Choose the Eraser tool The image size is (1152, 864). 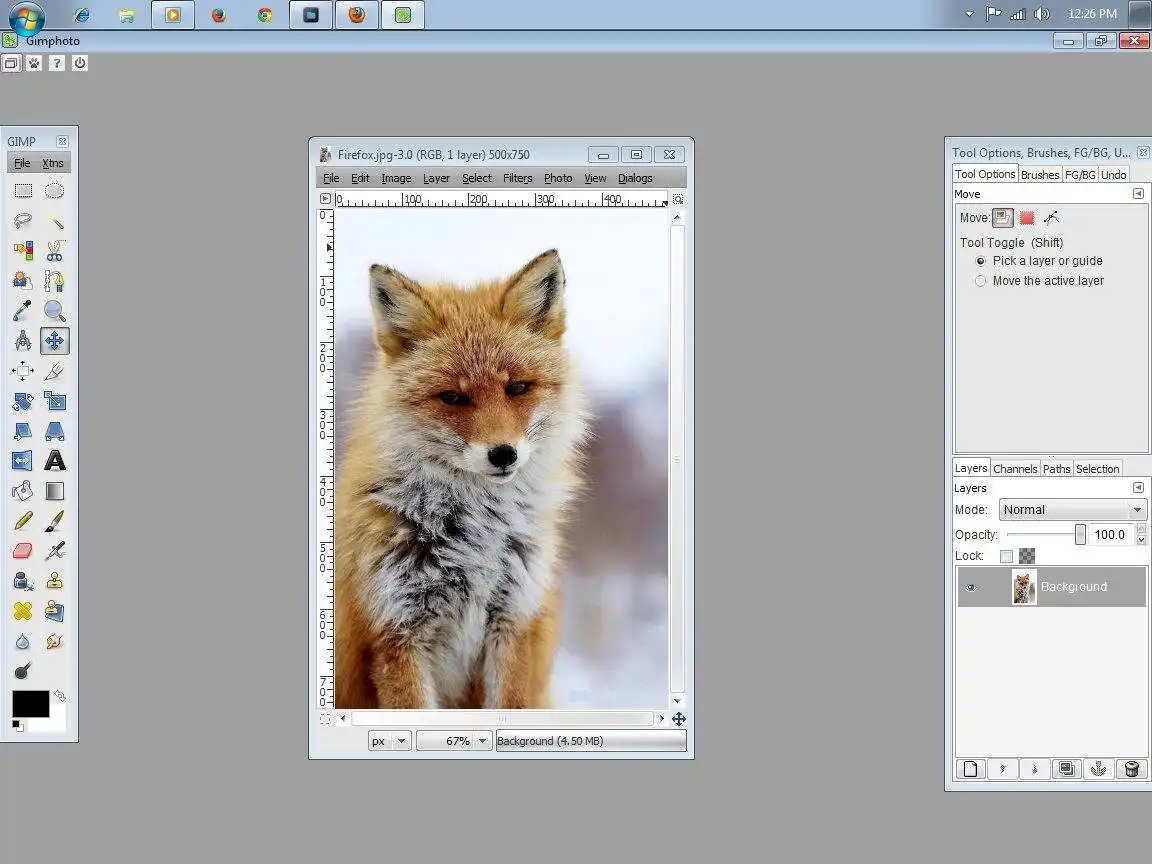pyautogui.click(x=23, y=551)
